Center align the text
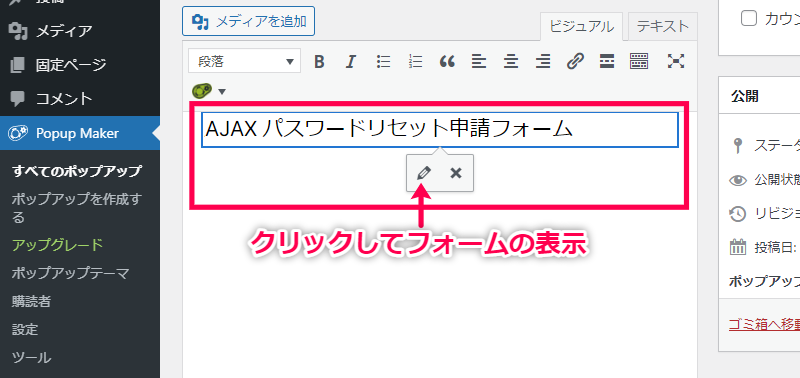800x378 pixels. 511,62
